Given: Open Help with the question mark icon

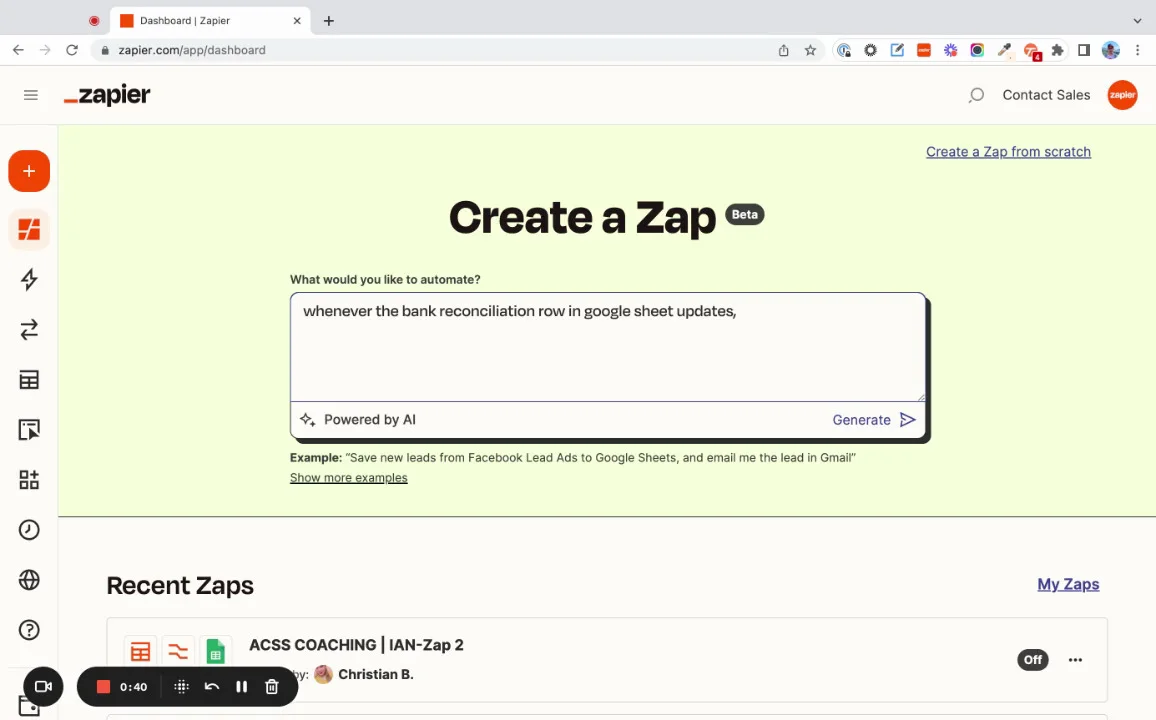Looking at the screenshot, I should coord(28,630).
